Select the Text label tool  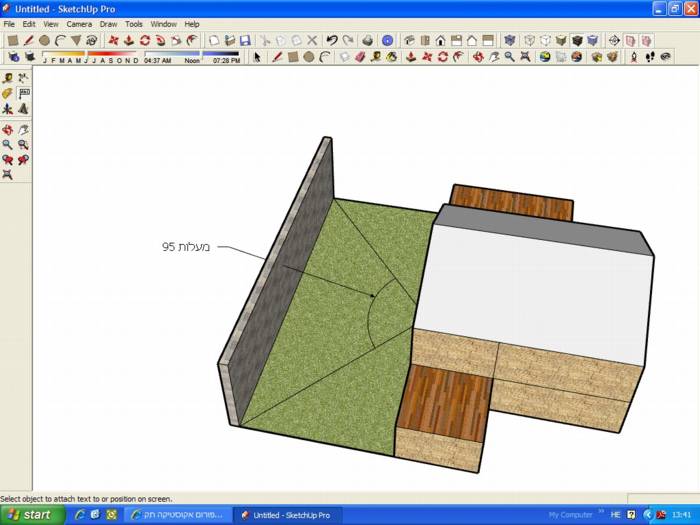23,94
